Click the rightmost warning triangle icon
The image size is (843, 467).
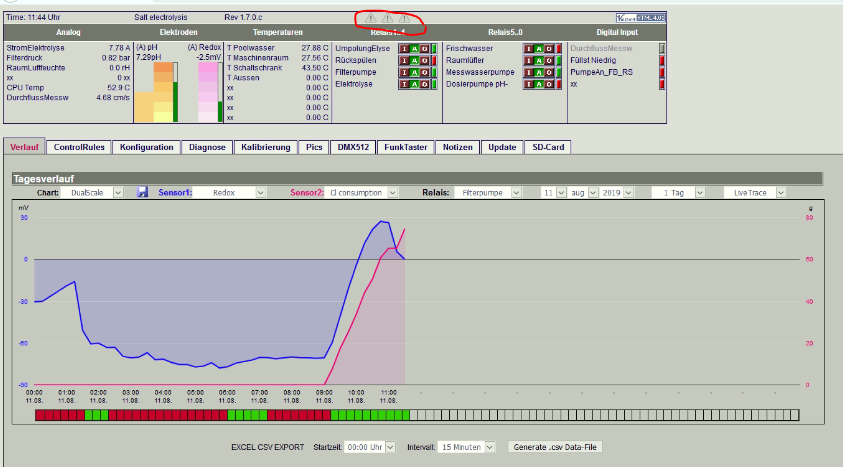pyautogui.click(x=404, y=18)
